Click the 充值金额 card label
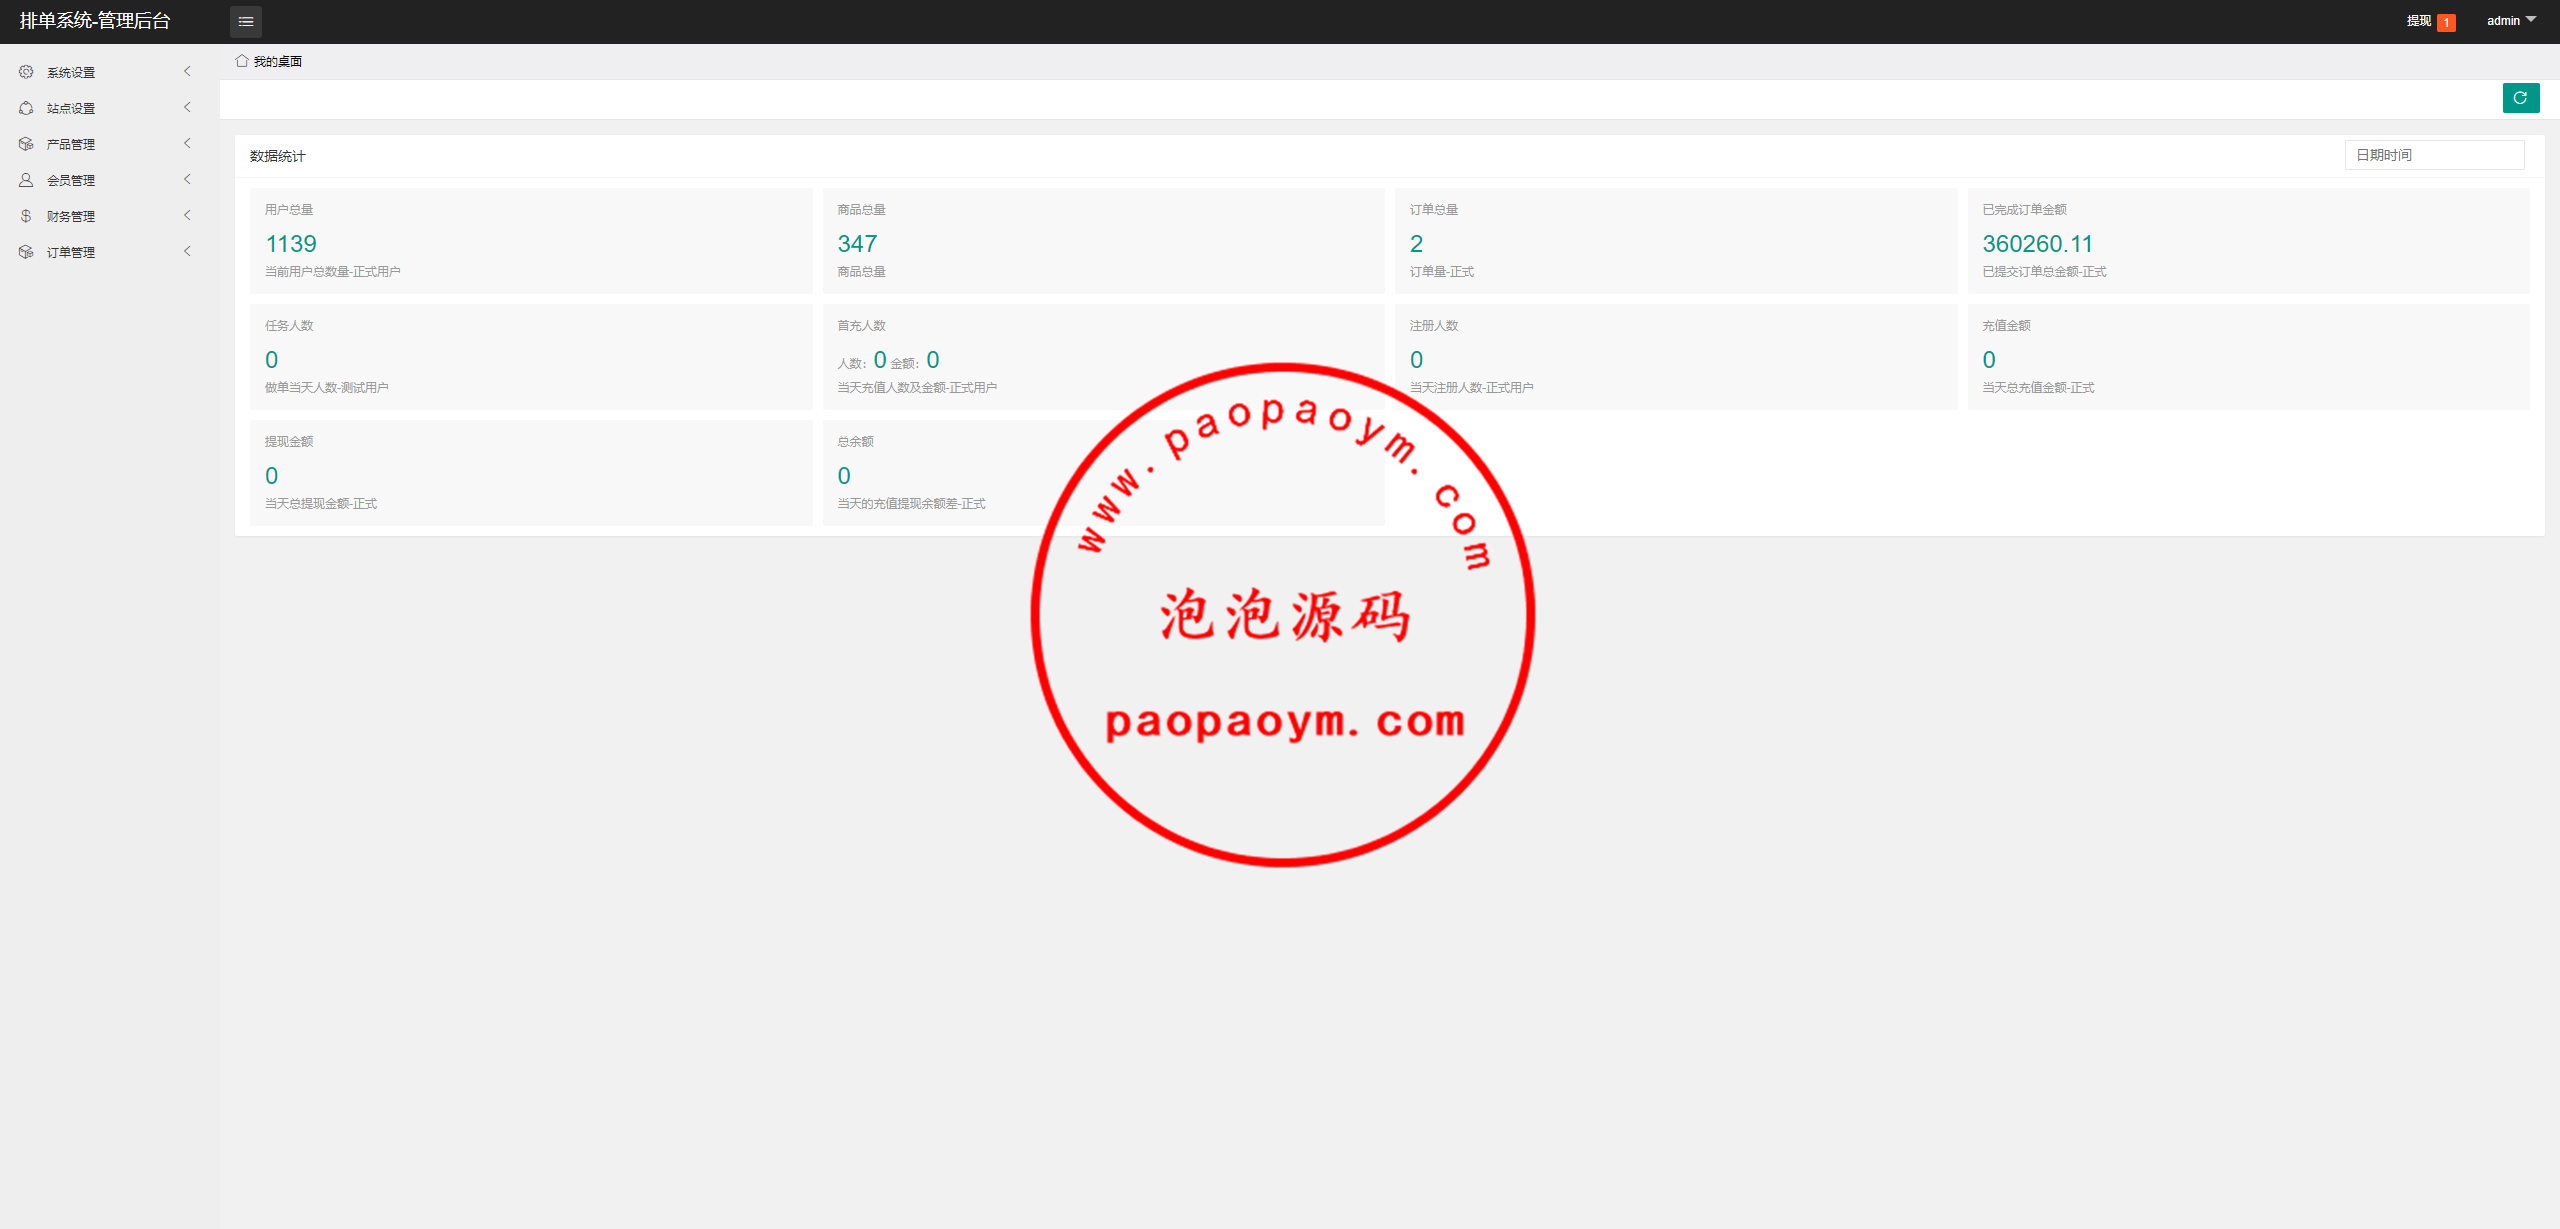The width and height of the screenshot is (2560, 1229). click(x=2006, y=326)
